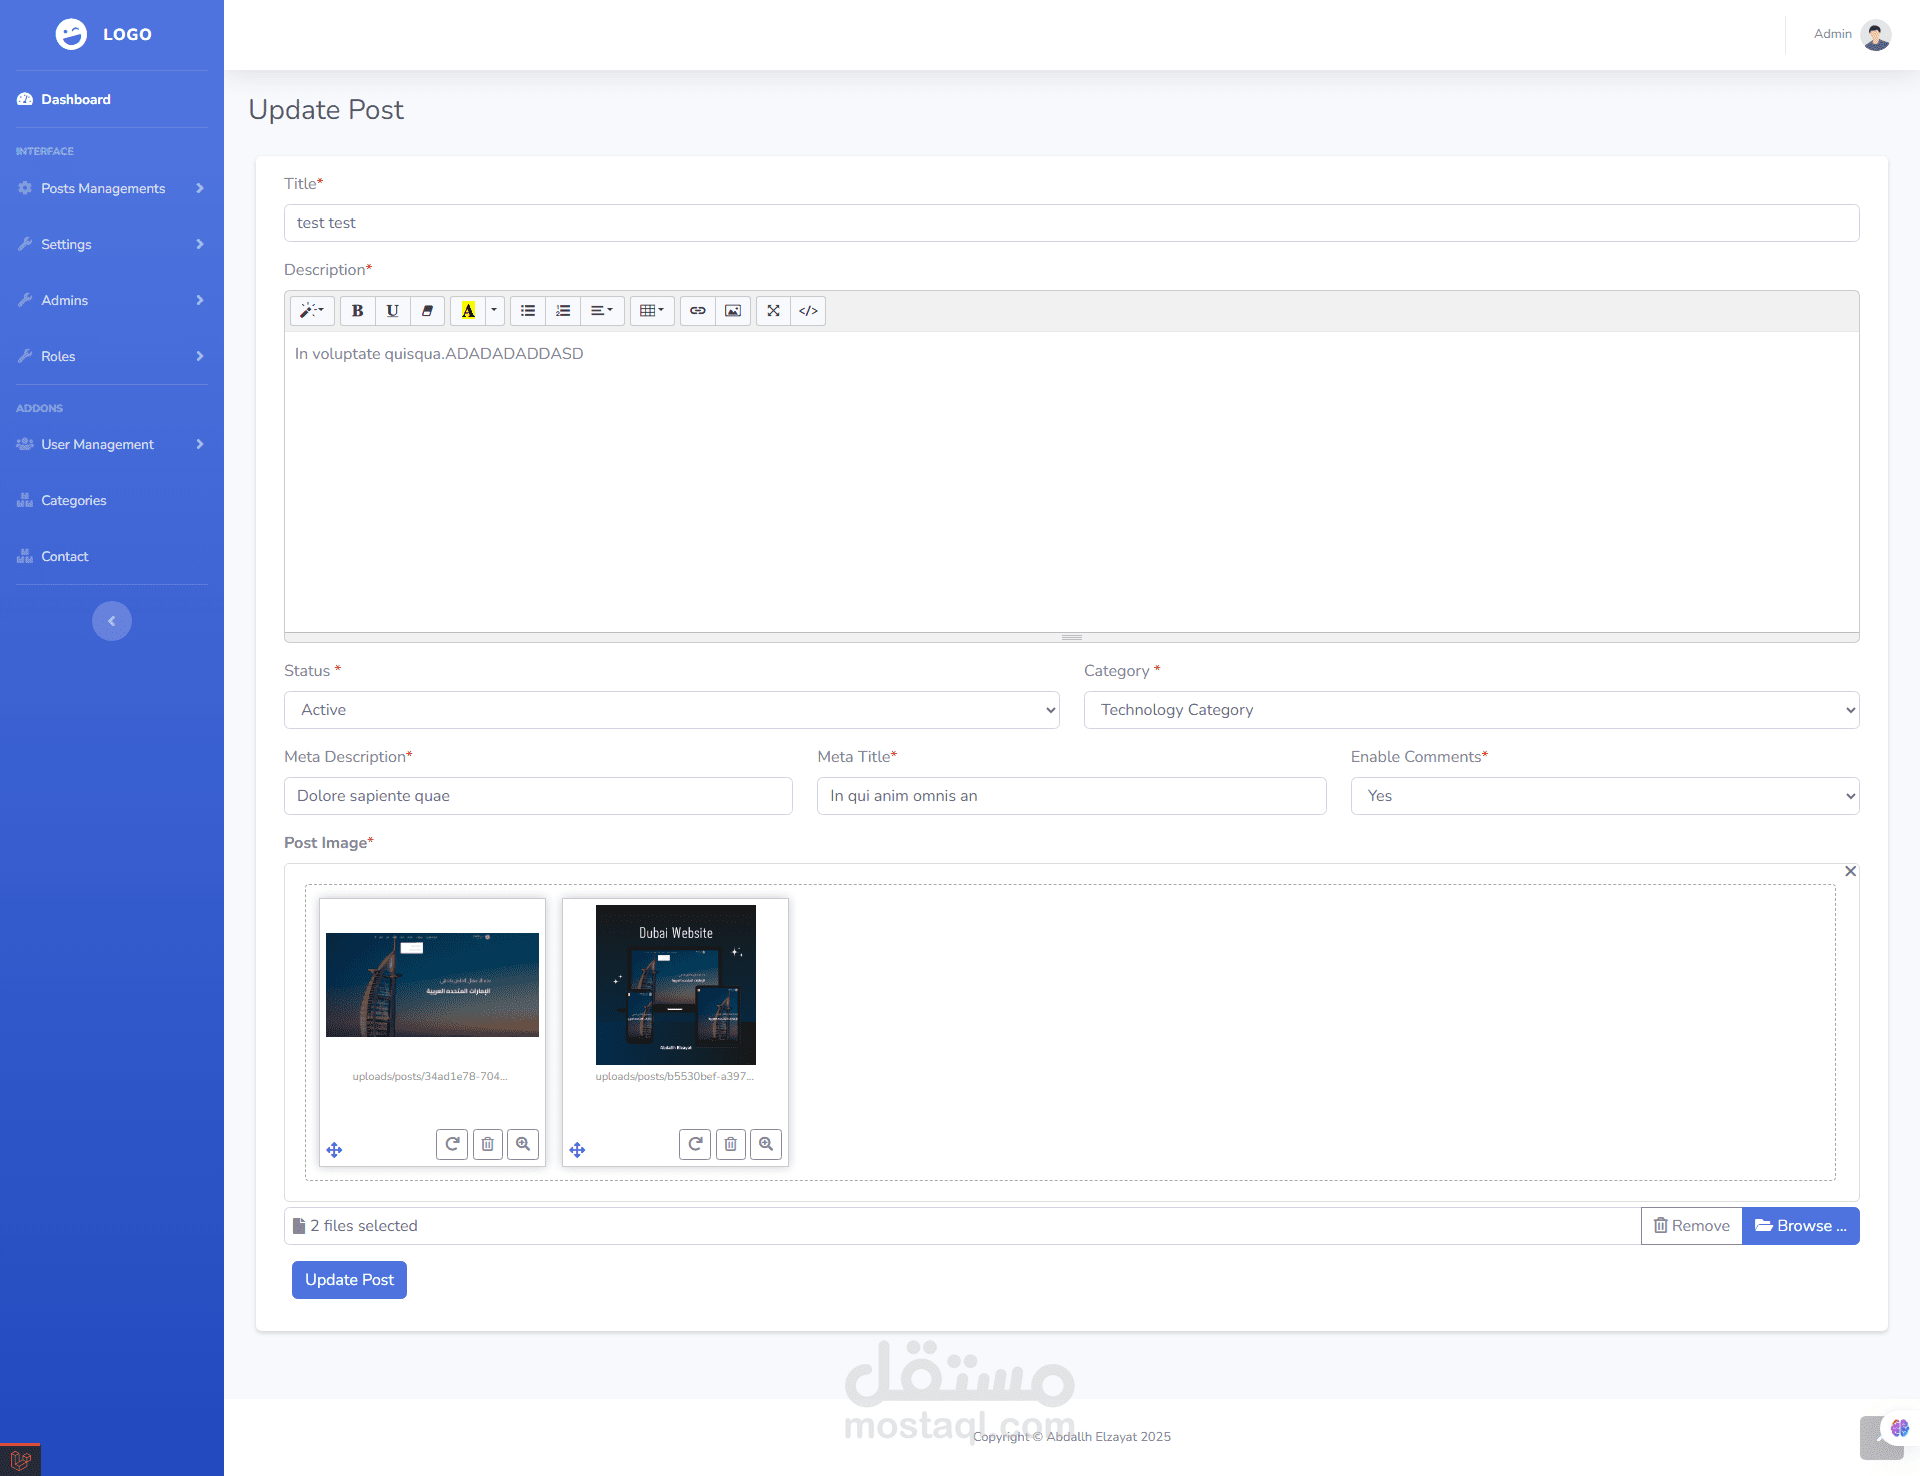Screen dimensions: 1920x1476
Task: Collapse the sidebar with the round arrow
Action: click(112, 621)
